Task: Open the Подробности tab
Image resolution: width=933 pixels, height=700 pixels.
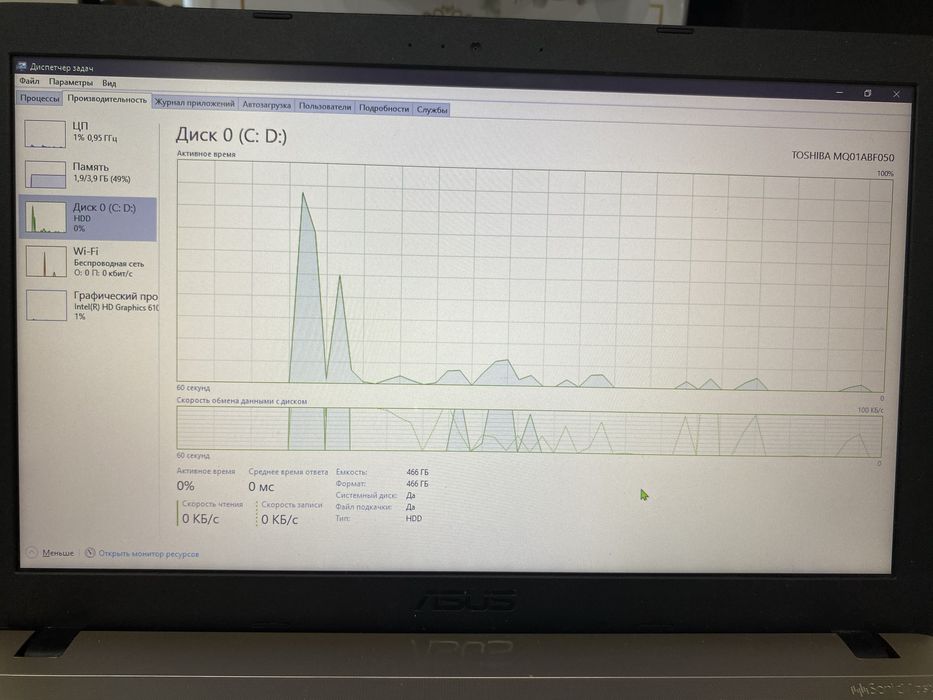Action: (x=384, y=108)
